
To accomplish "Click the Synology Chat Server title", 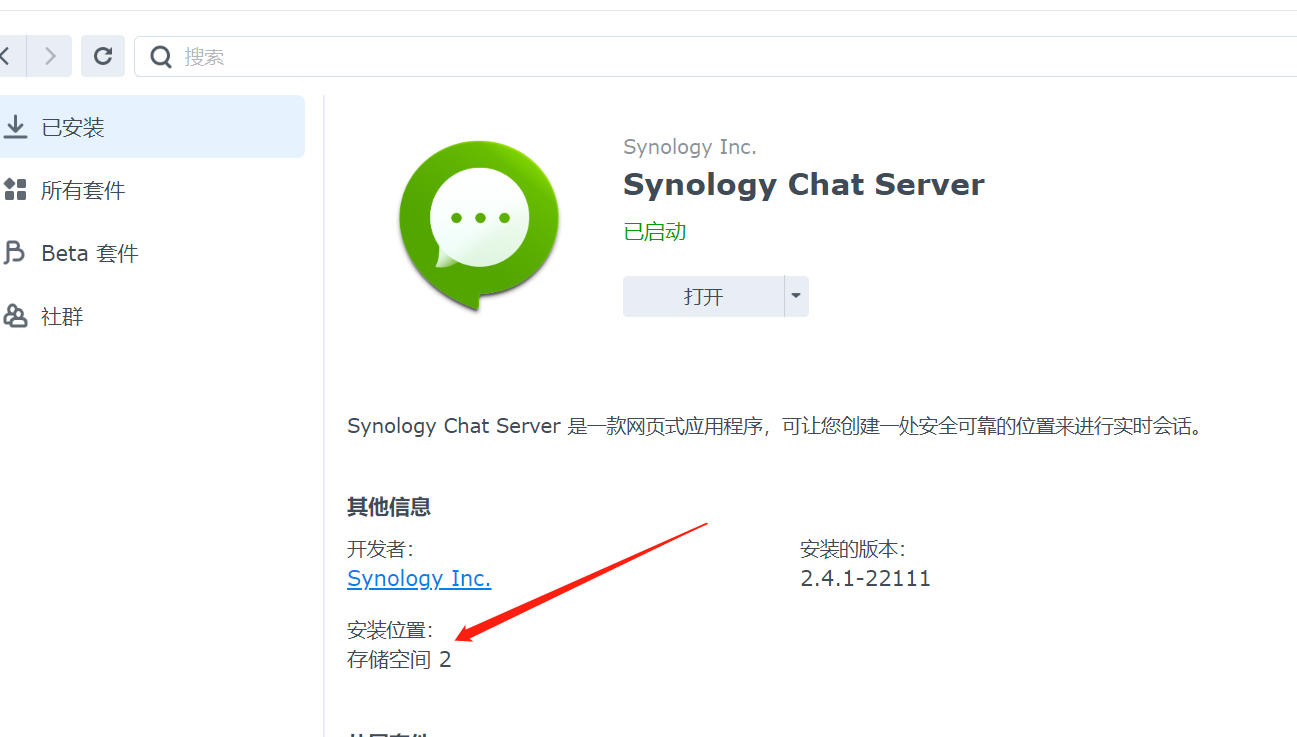I will [804, 185].
